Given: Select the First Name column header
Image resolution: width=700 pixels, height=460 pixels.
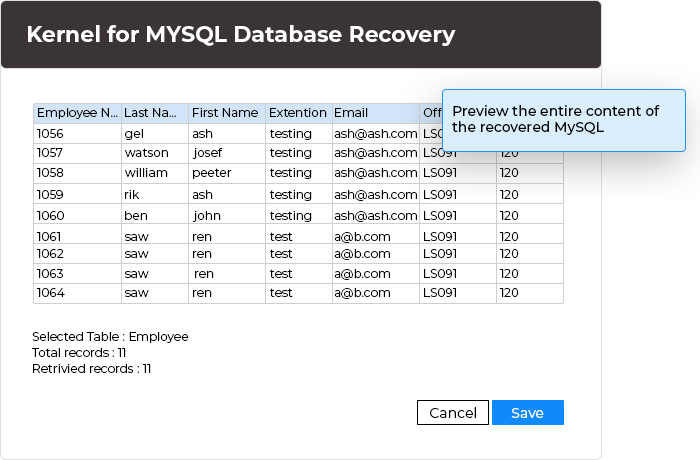Looking at the screenshot, I should click(x=227, y=113).
